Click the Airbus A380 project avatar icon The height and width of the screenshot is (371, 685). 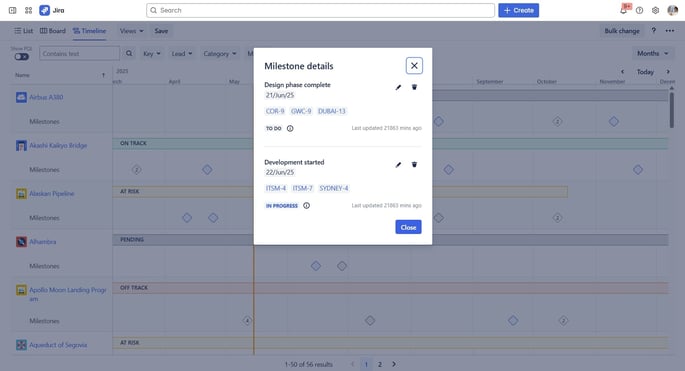[x=21, y=97]
